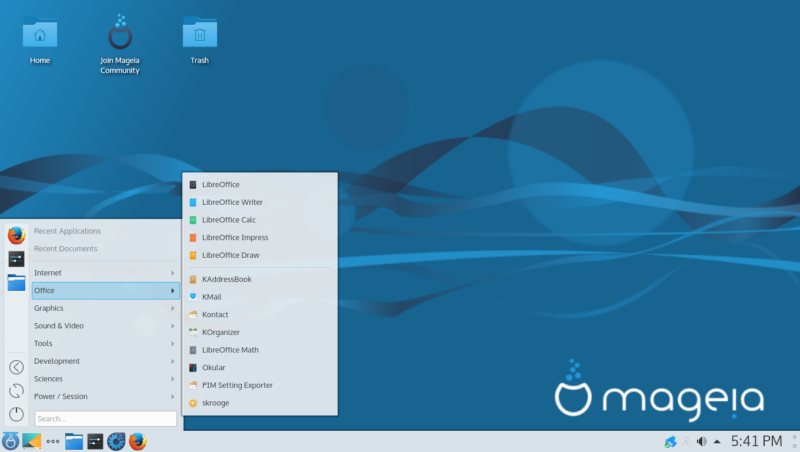
Task: Click the settings favorite in launcher sidebar
Action: [x=16, y=259]
